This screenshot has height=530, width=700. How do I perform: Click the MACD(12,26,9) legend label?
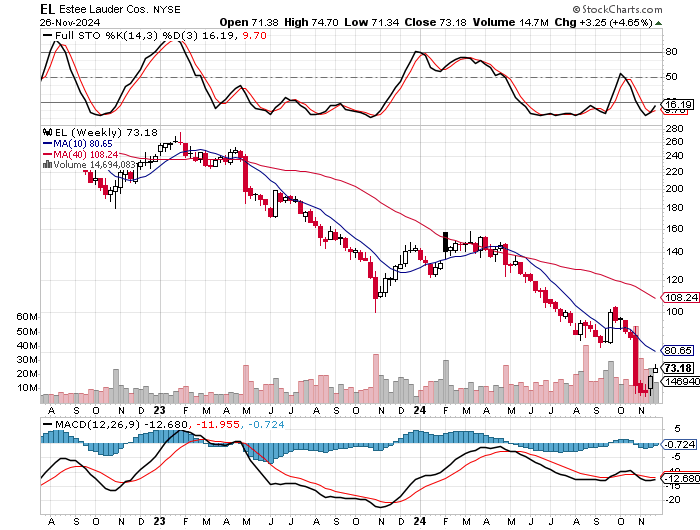tap(97, 424)
